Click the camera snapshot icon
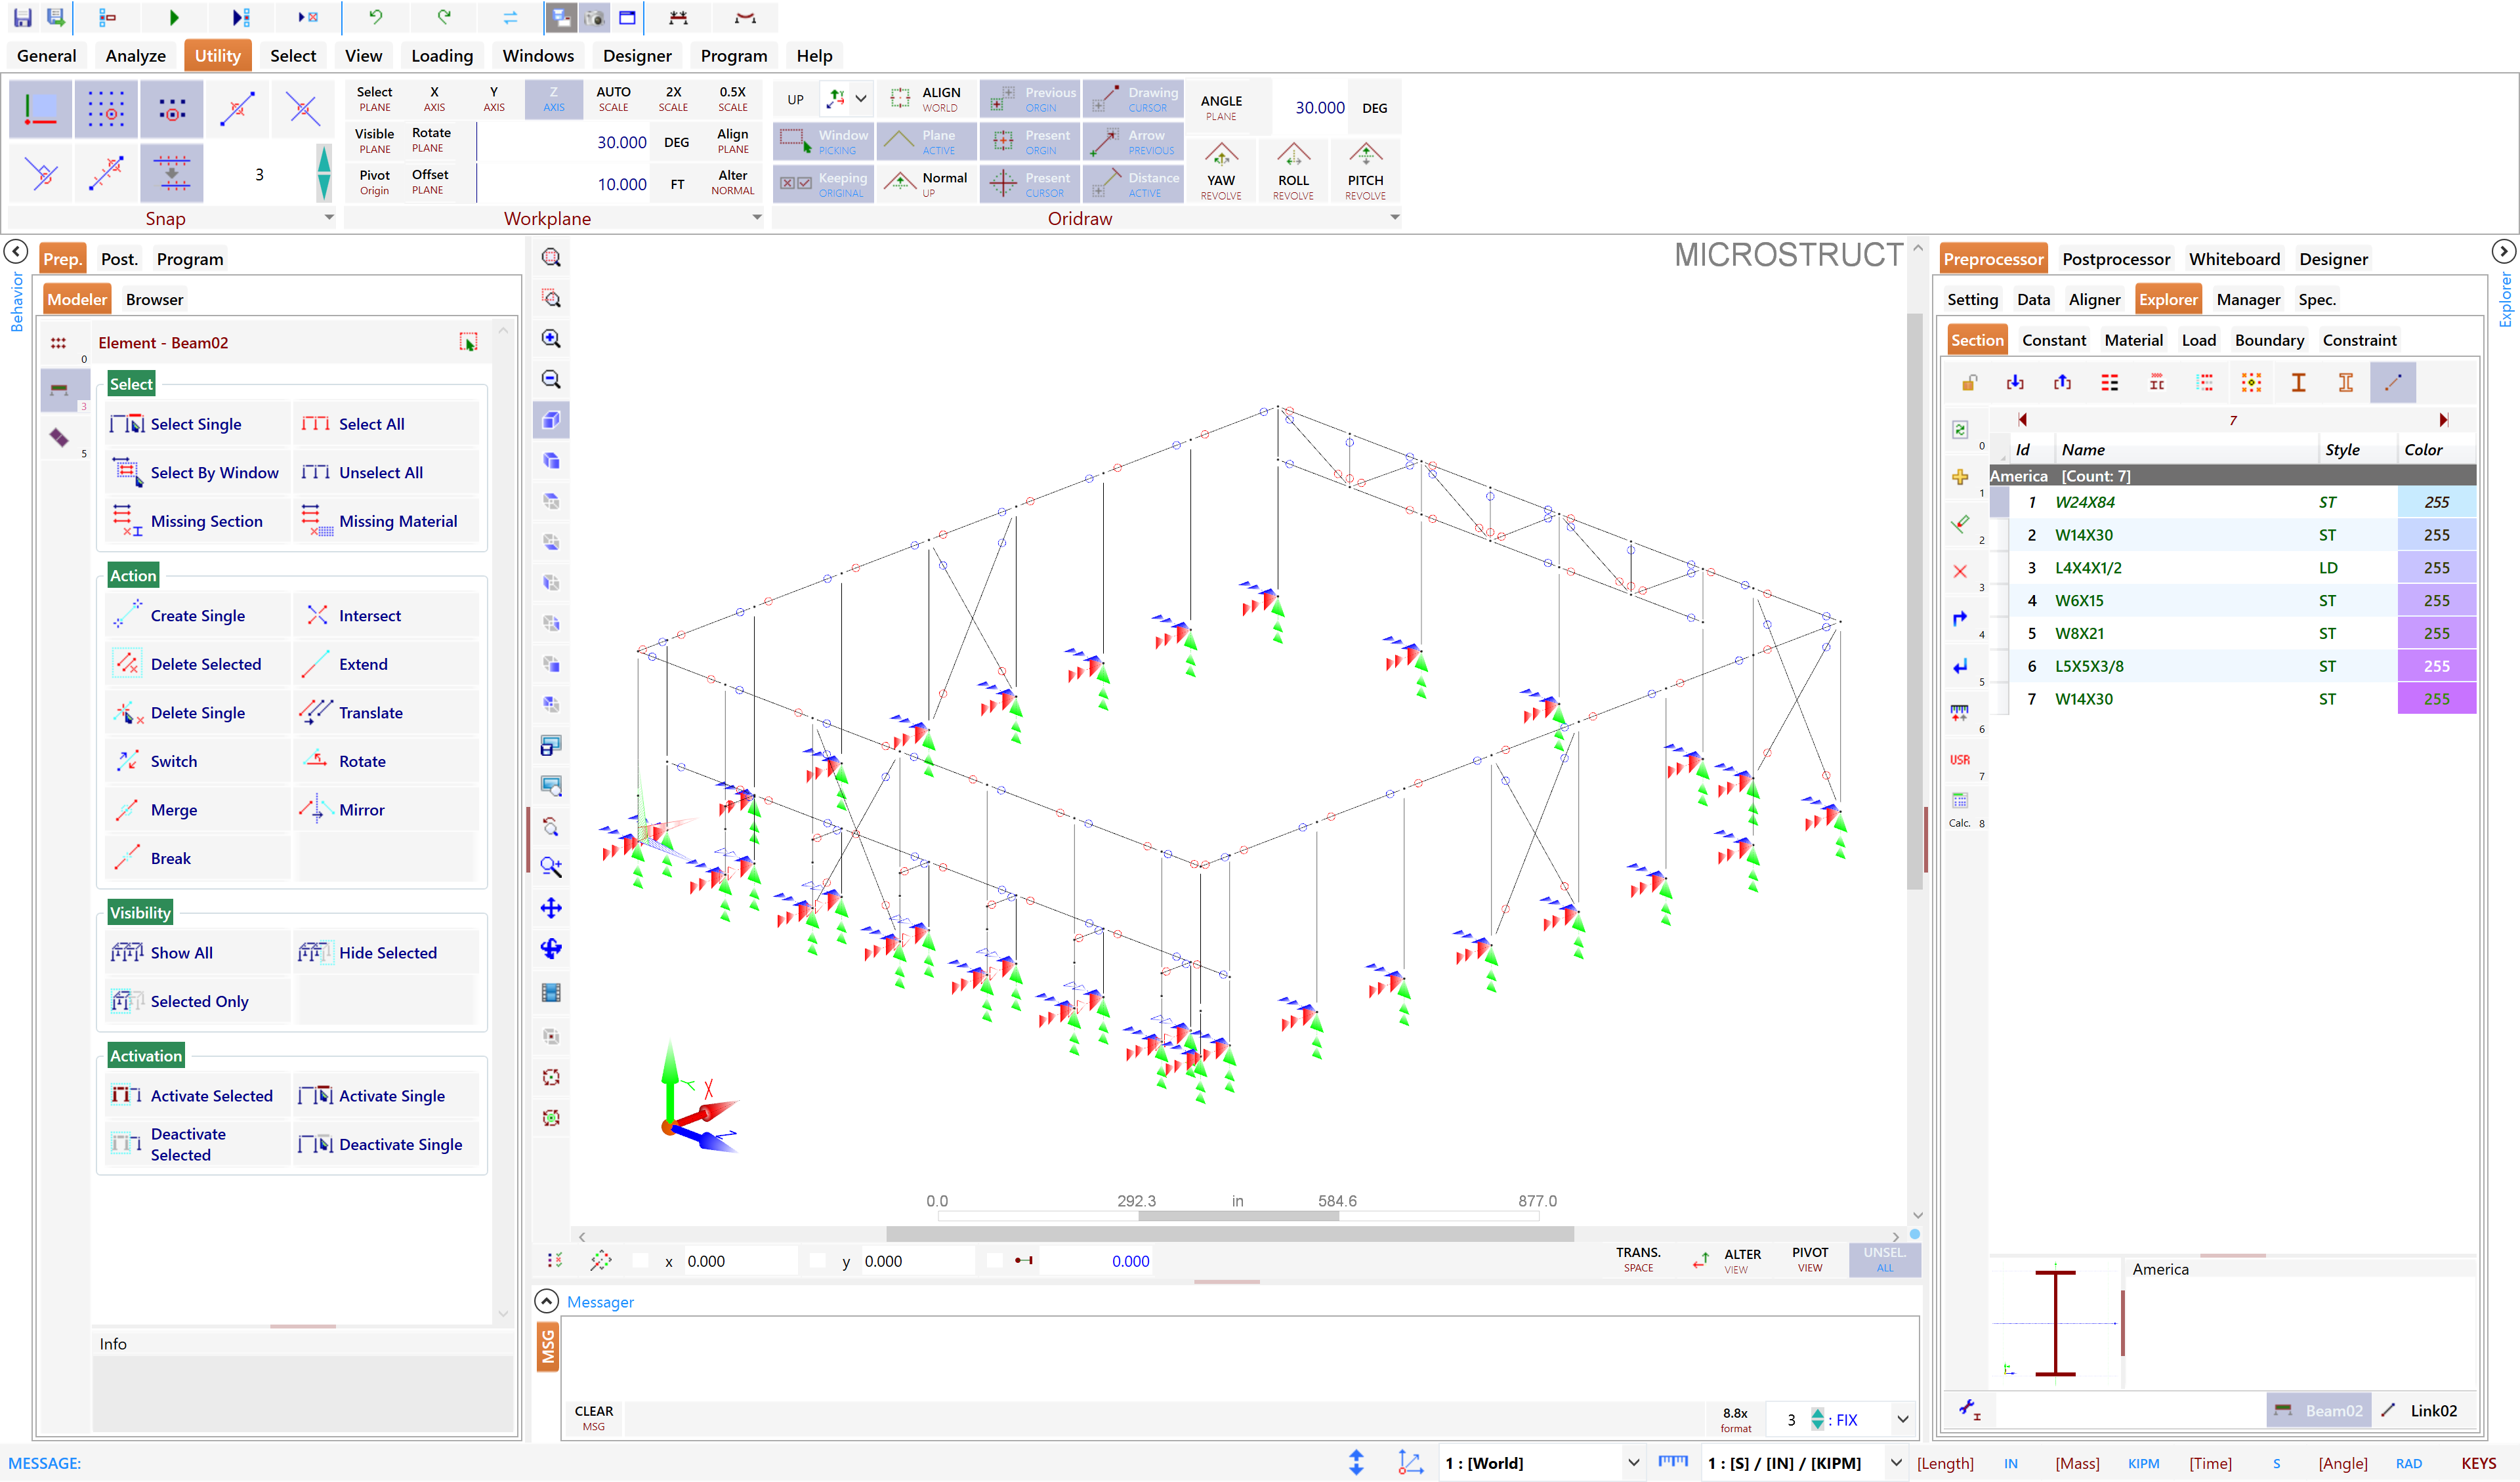Screen dimensions: 2520x1482 tap(594, 17)
